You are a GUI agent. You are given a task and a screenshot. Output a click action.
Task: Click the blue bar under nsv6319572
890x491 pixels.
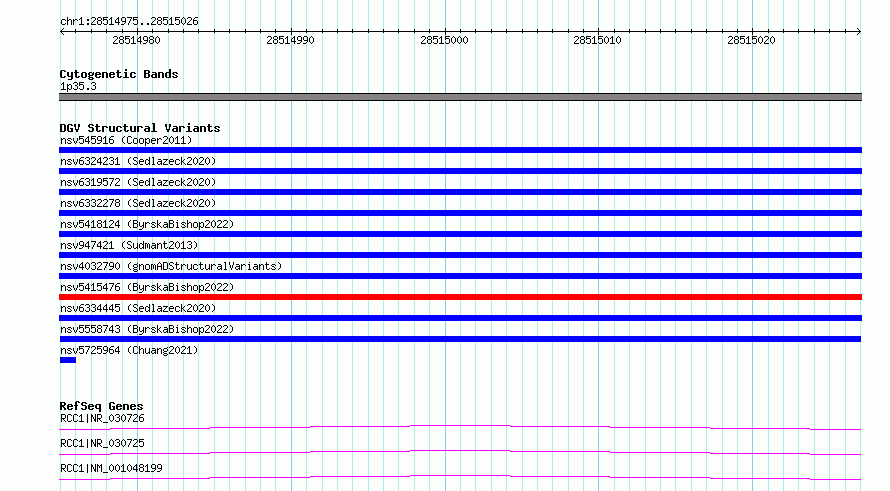point(460,192)
